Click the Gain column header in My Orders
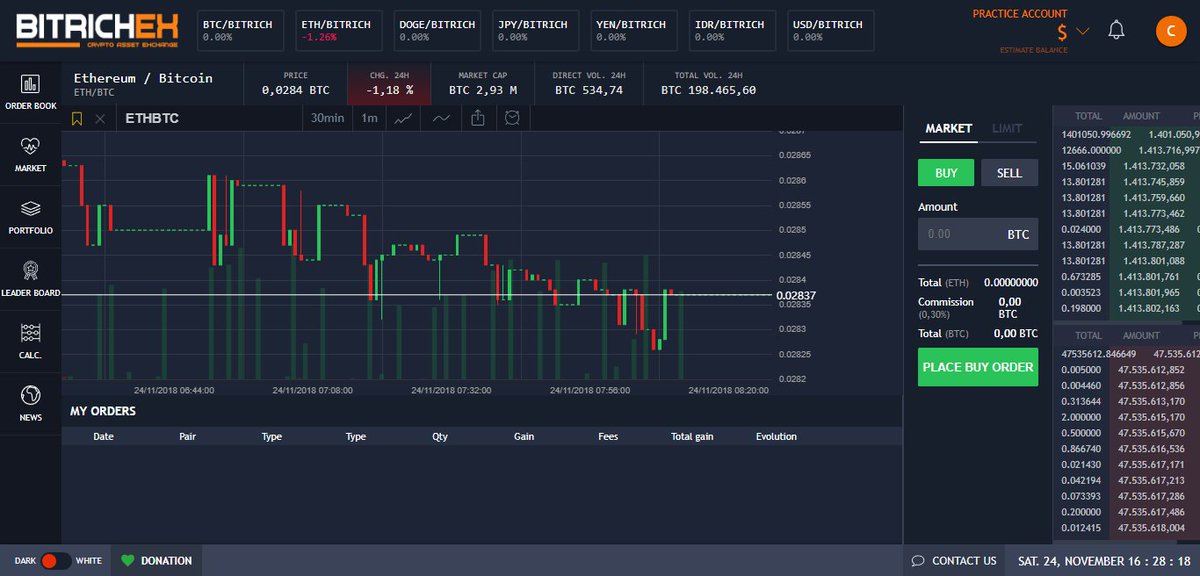The width and height of the screenshot is (1200, 576). 524,437
